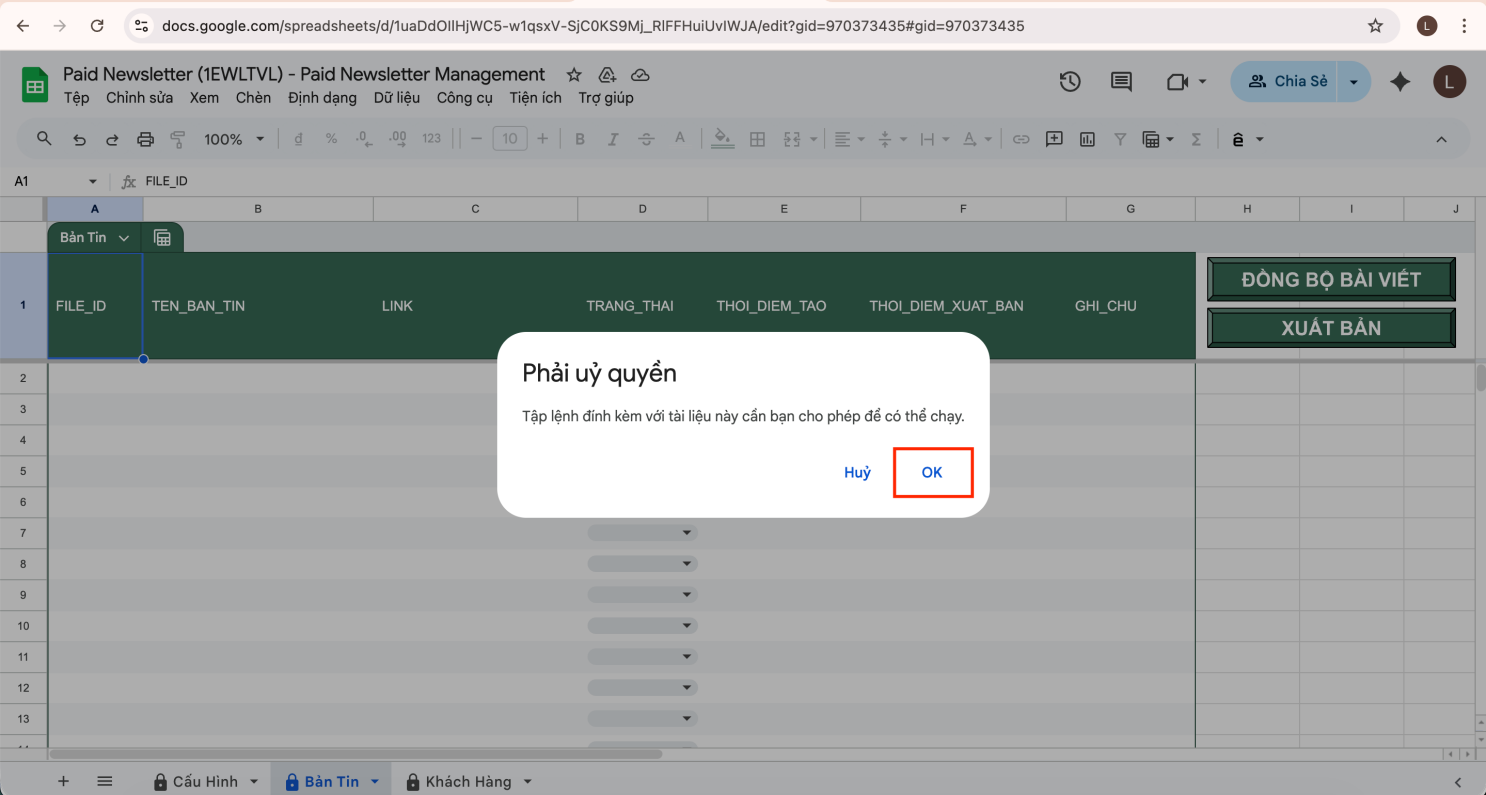
Task: Open the Công cụ menu
Action: (464, 97)
